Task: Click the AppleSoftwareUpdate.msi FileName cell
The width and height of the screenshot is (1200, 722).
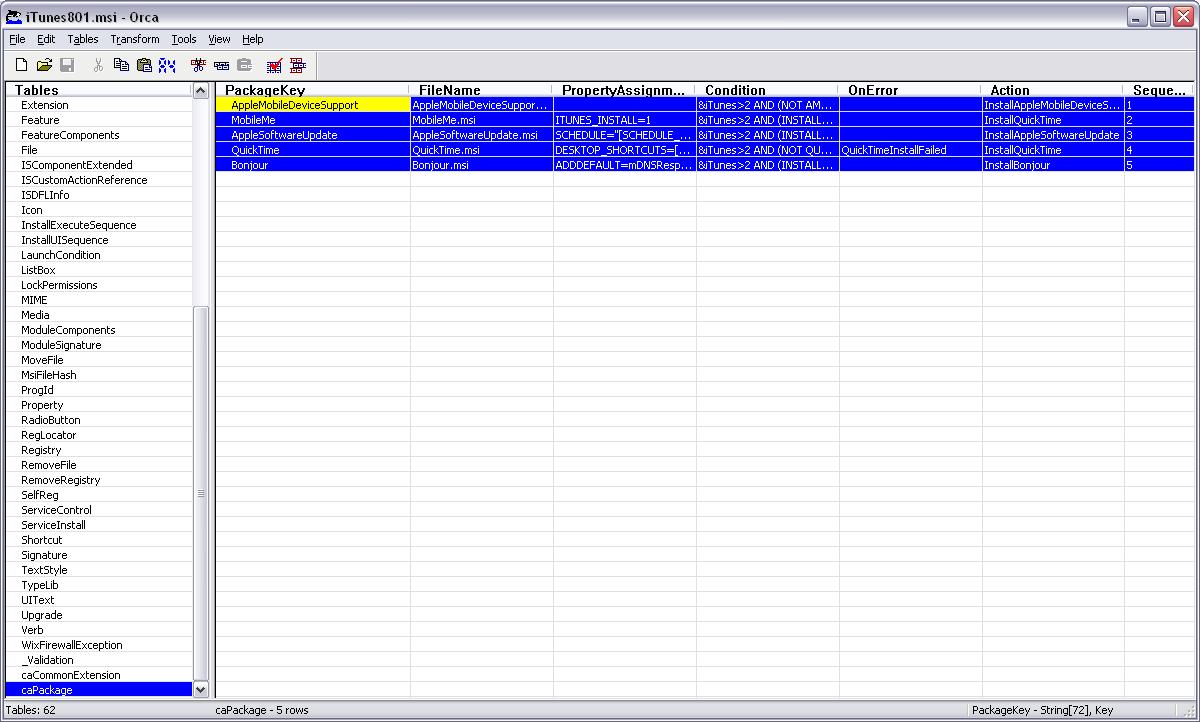Action: tap(481, 135)
